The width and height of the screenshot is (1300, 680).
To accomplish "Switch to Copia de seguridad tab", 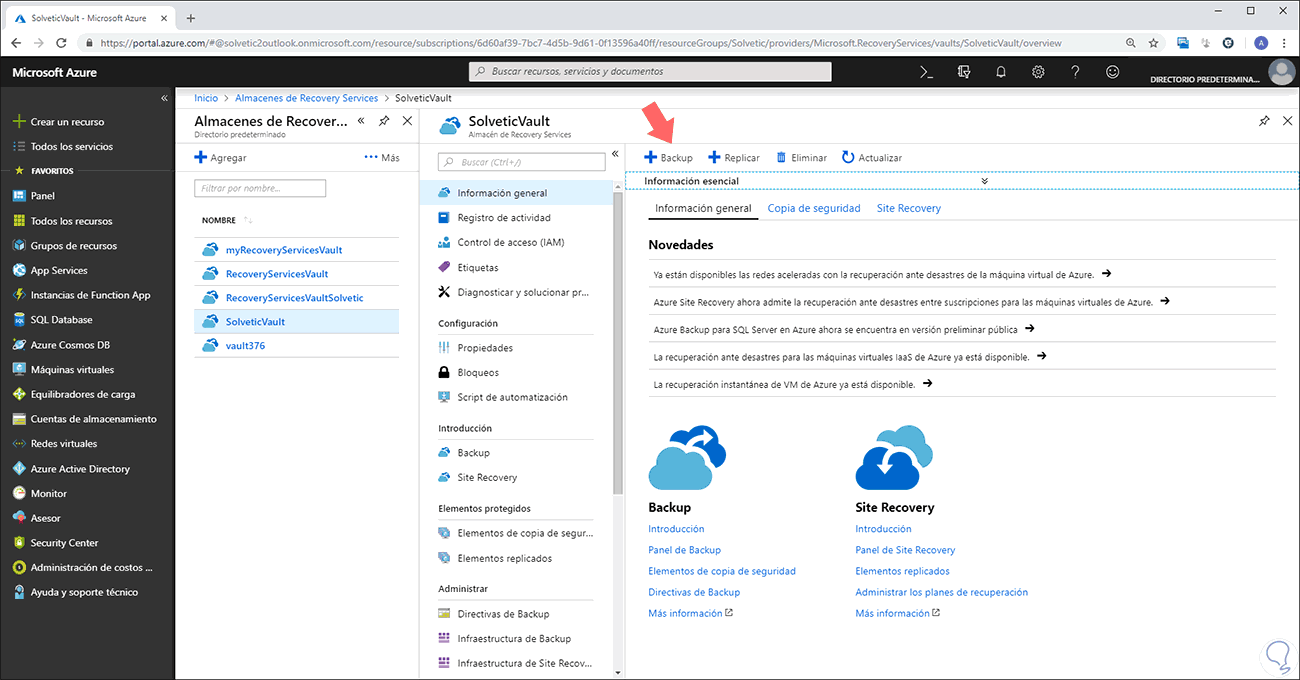I will click(814, 208).
